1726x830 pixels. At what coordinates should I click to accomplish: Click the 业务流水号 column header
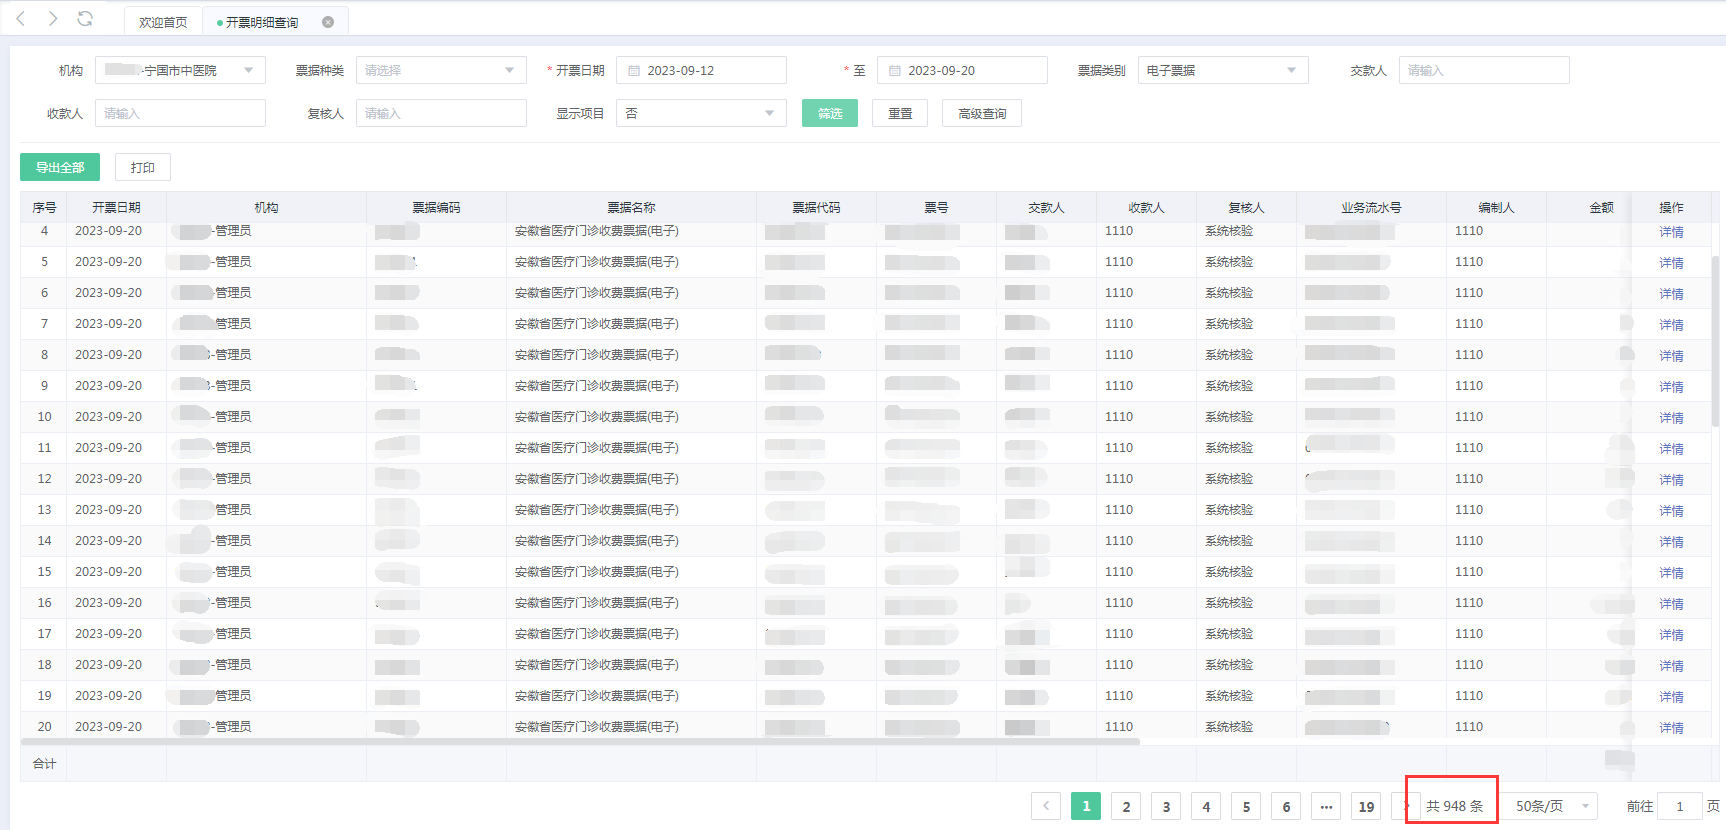tap(1371, 207)
